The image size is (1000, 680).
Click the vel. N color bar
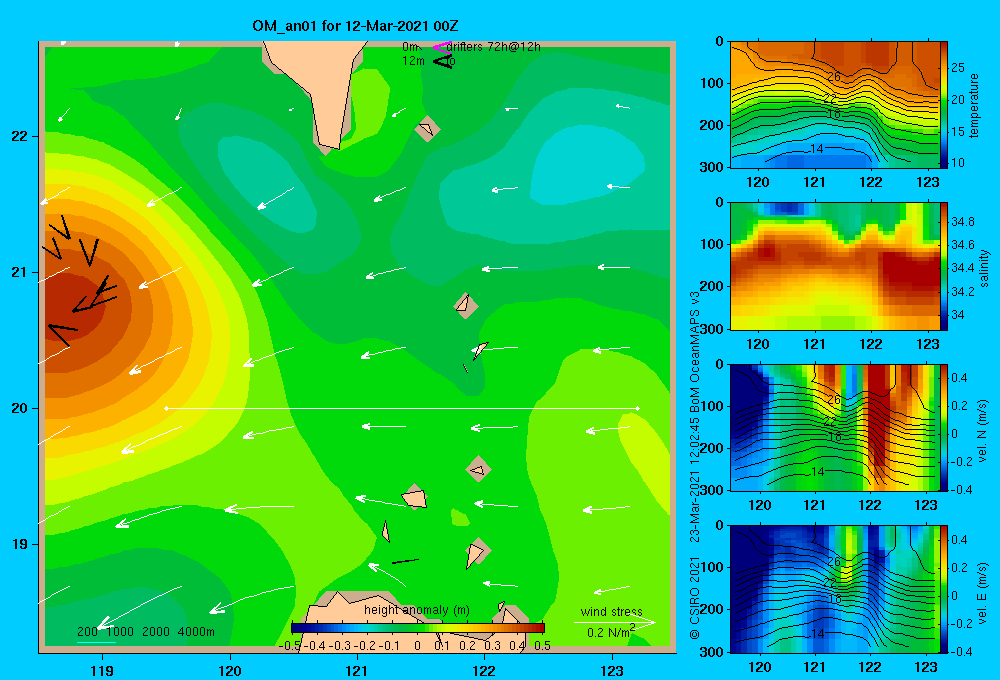coord(944,428)
